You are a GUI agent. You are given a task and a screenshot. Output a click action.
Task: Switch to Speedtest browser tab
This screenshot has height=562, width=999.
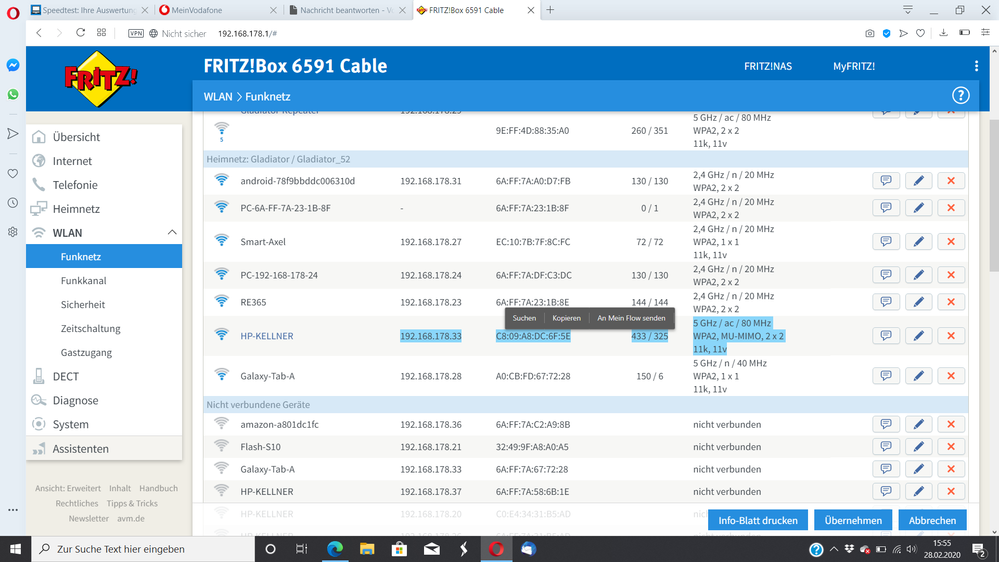[90, 10]
